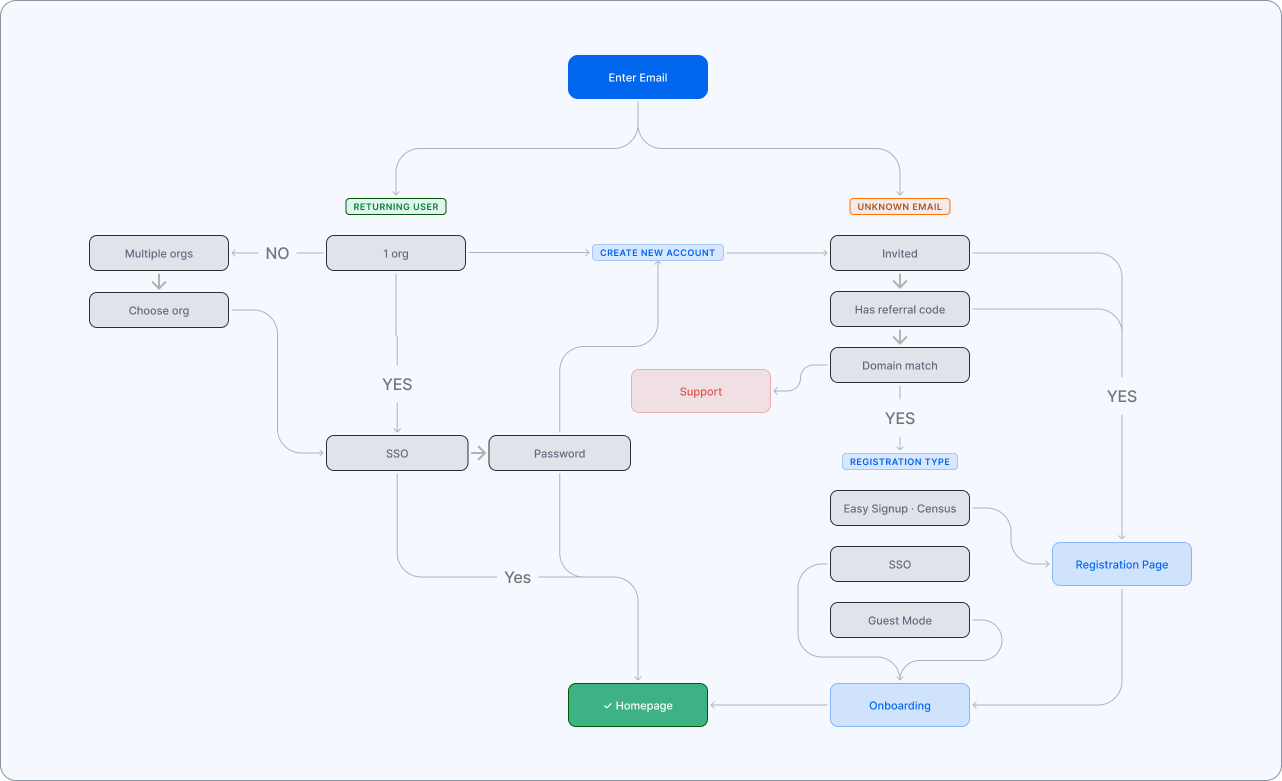The image size is (1282, 781).
Task: Click the NO label beside Multiple orgs
Action: pyautogui.click(x=277, y=254)
